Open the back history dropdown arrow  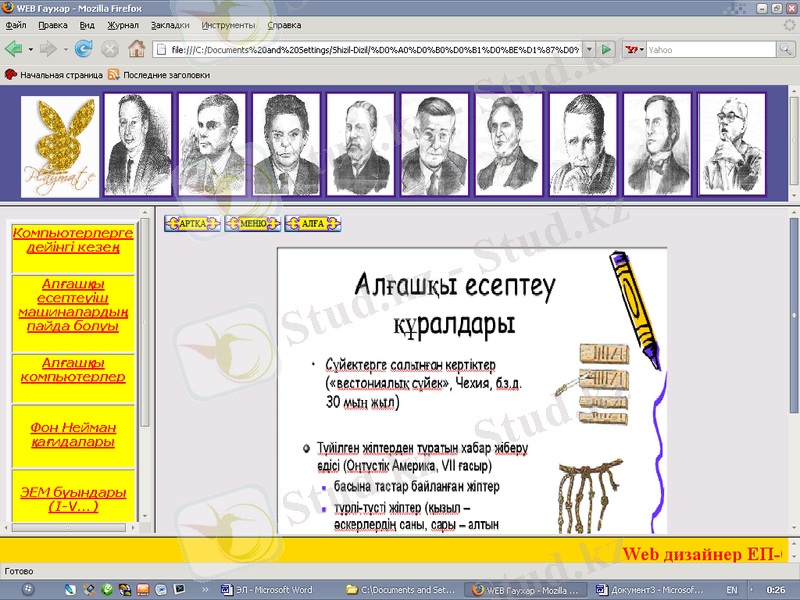31,48
